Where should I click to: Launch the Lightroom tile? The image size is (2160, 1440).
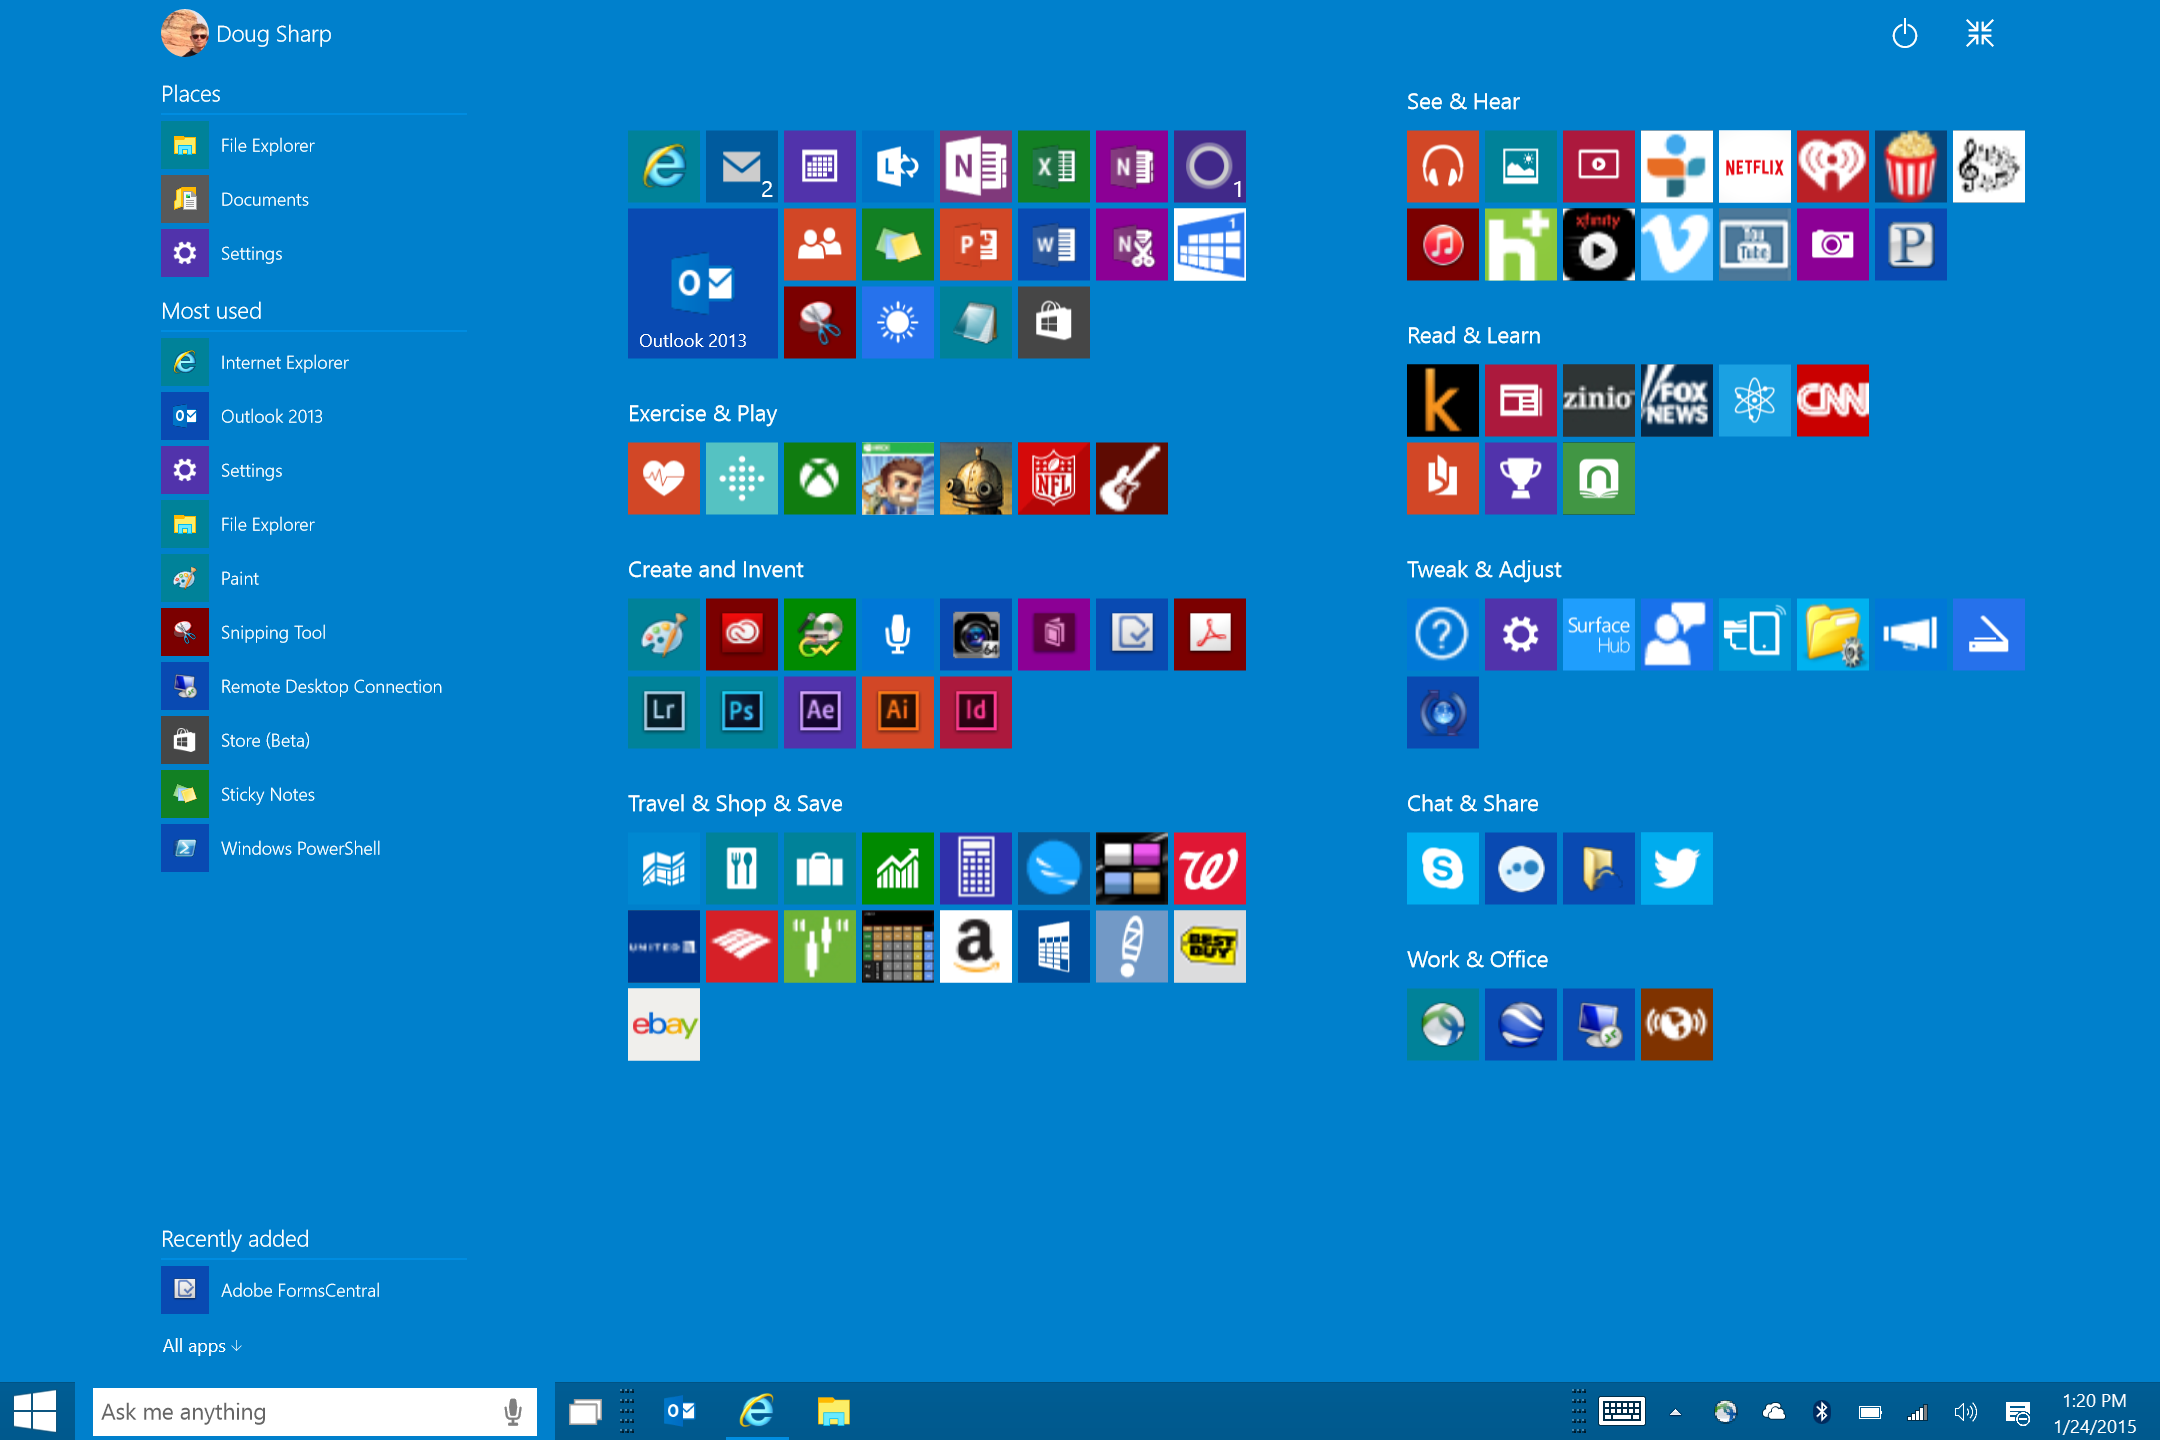(x=663, y=712)
